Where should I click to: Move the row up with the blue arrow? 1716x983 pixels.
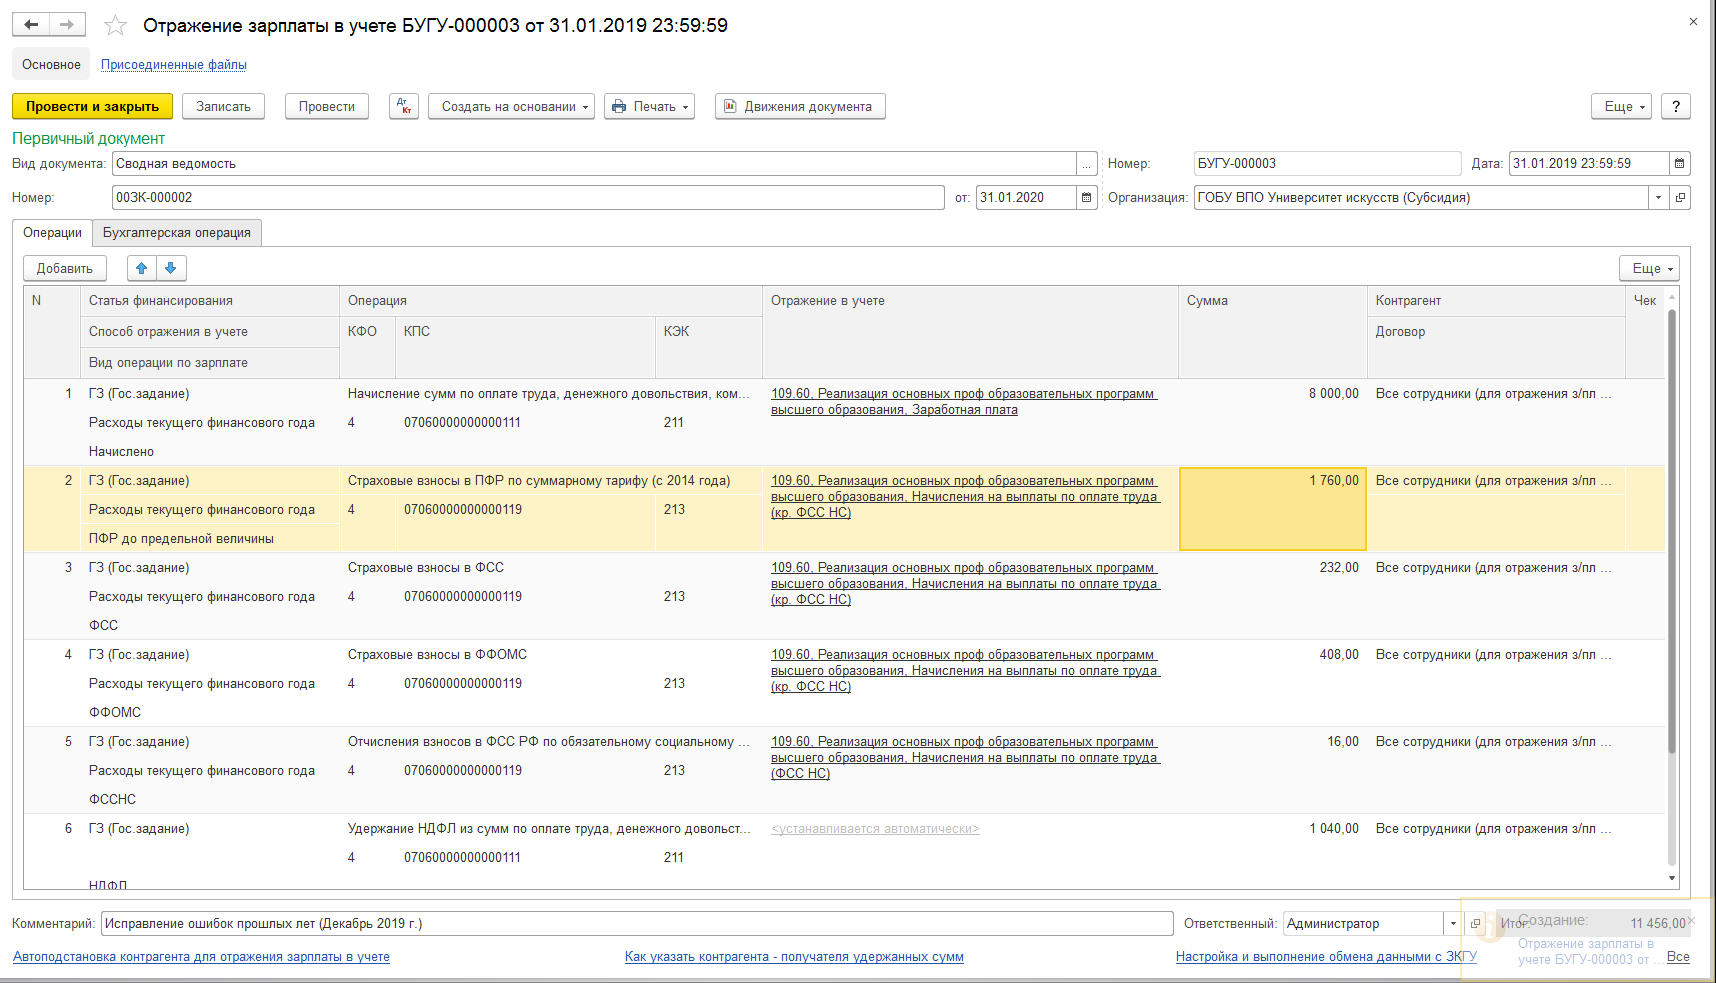point(142,268)
